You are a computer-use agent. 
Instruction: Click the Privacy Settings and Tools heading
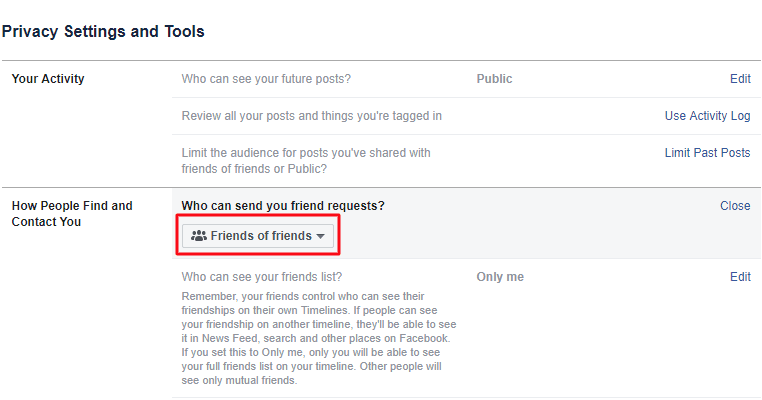103,32
